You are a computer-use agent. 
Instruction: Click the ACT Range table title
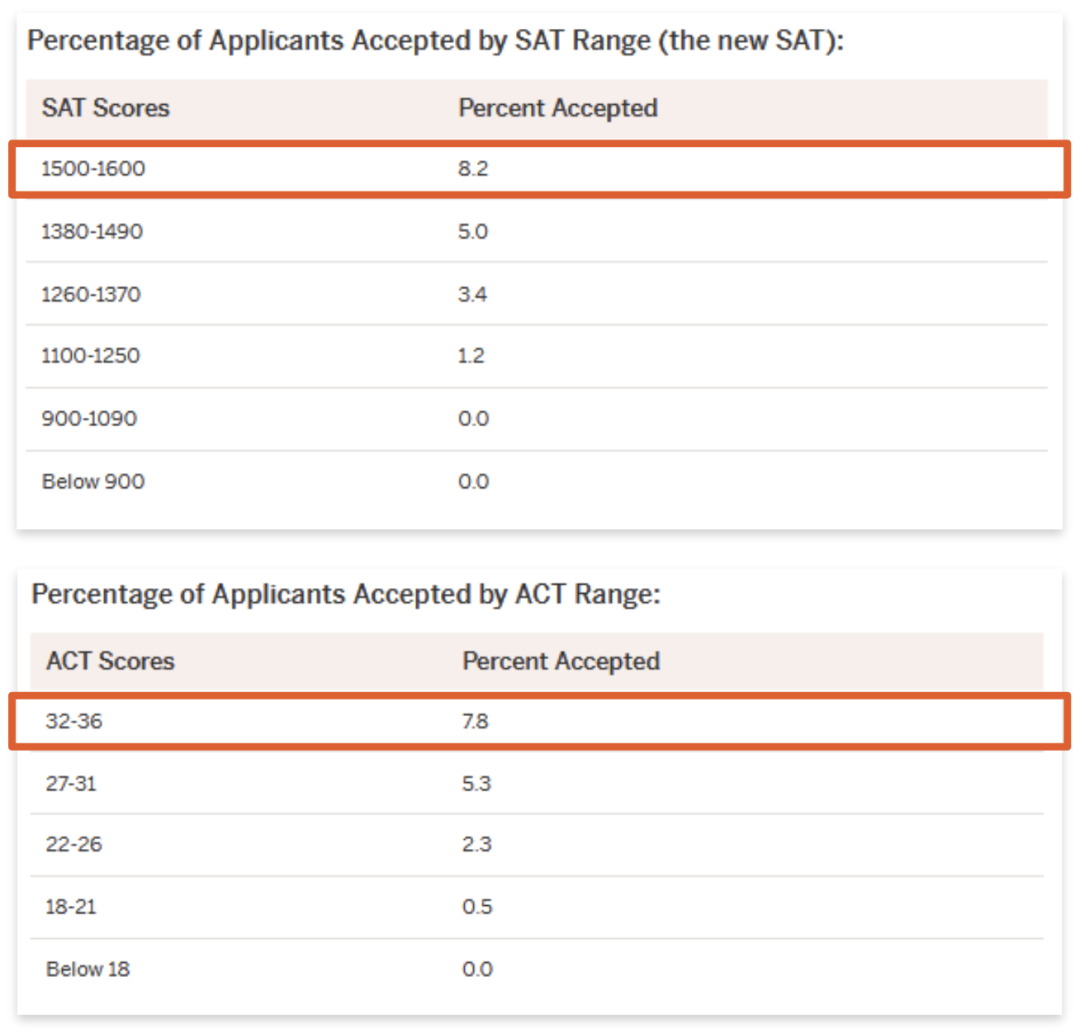click(346, 594)
